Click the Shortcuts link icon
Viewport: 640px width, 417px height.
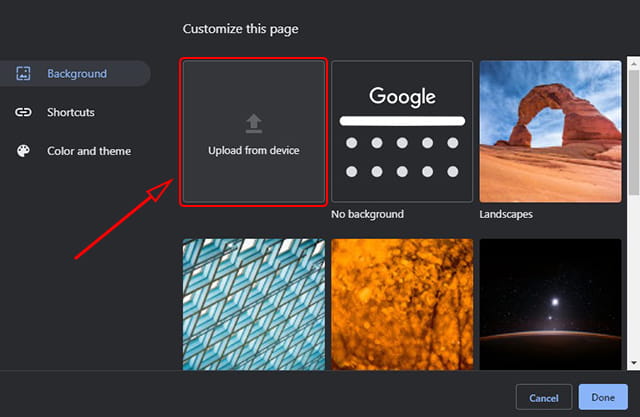24,113
